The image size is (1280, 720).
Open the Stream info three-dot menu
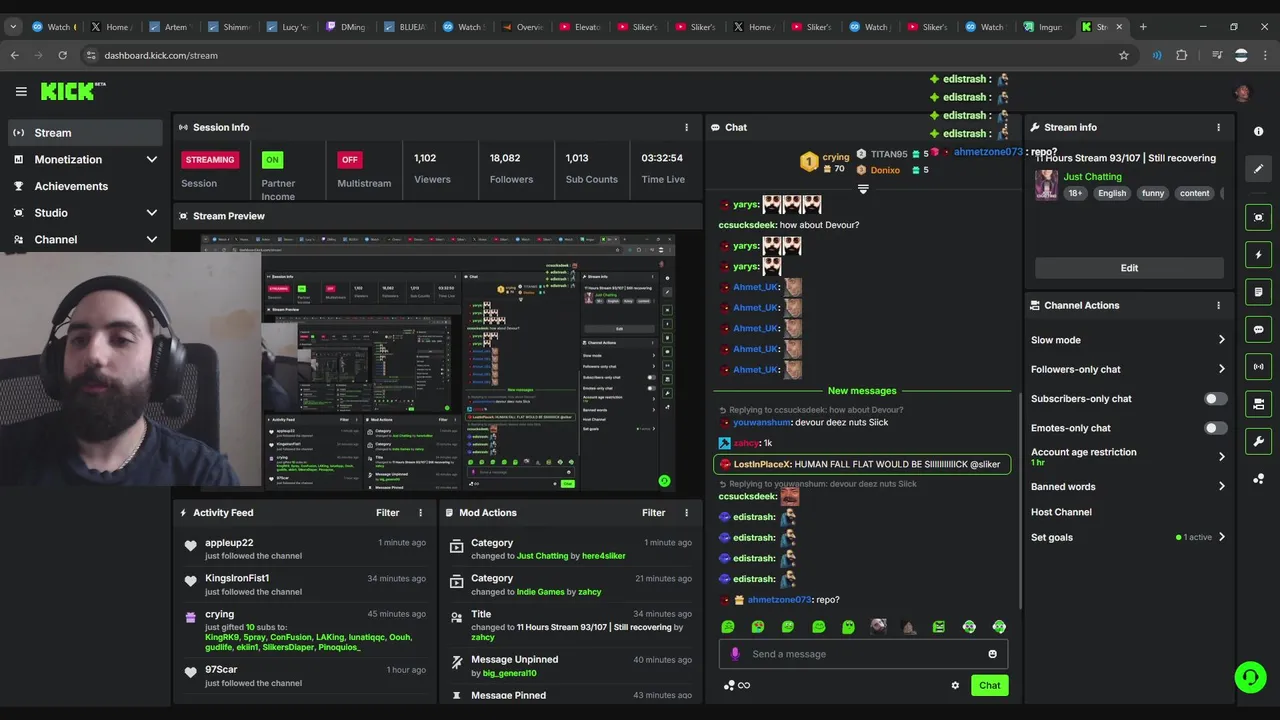tap(1218, 127)
